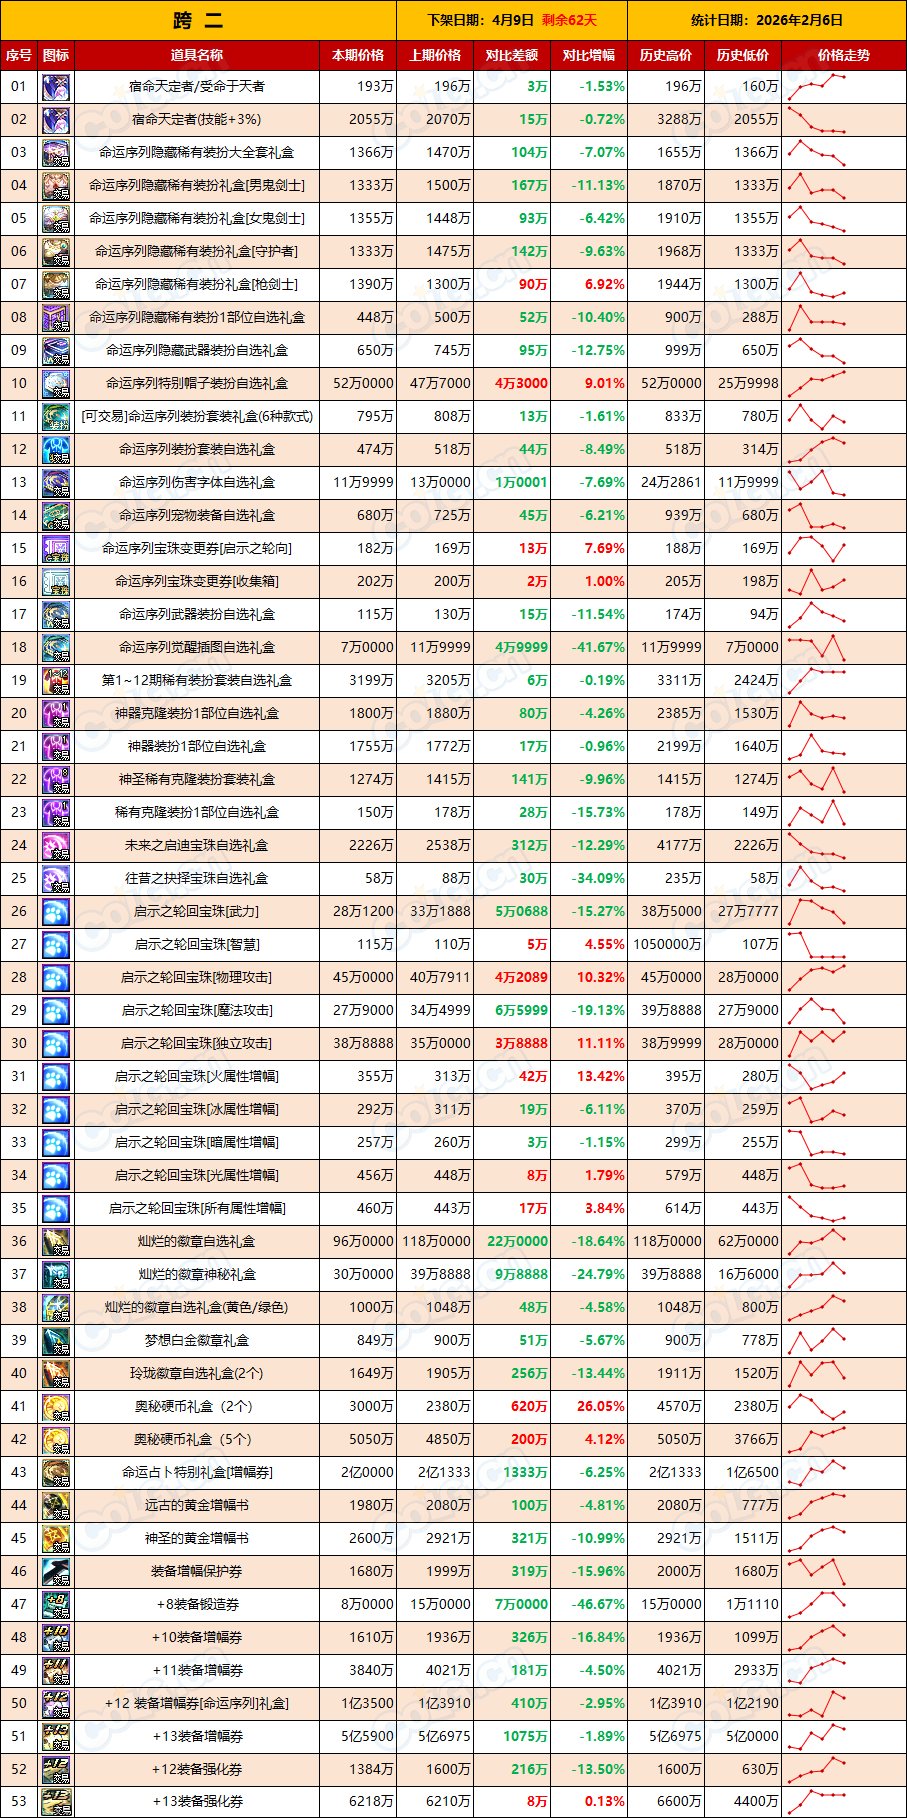Click the paw icon in row 28 物理攻击
Screen dimensions: 907x1818
click(56, 978)
